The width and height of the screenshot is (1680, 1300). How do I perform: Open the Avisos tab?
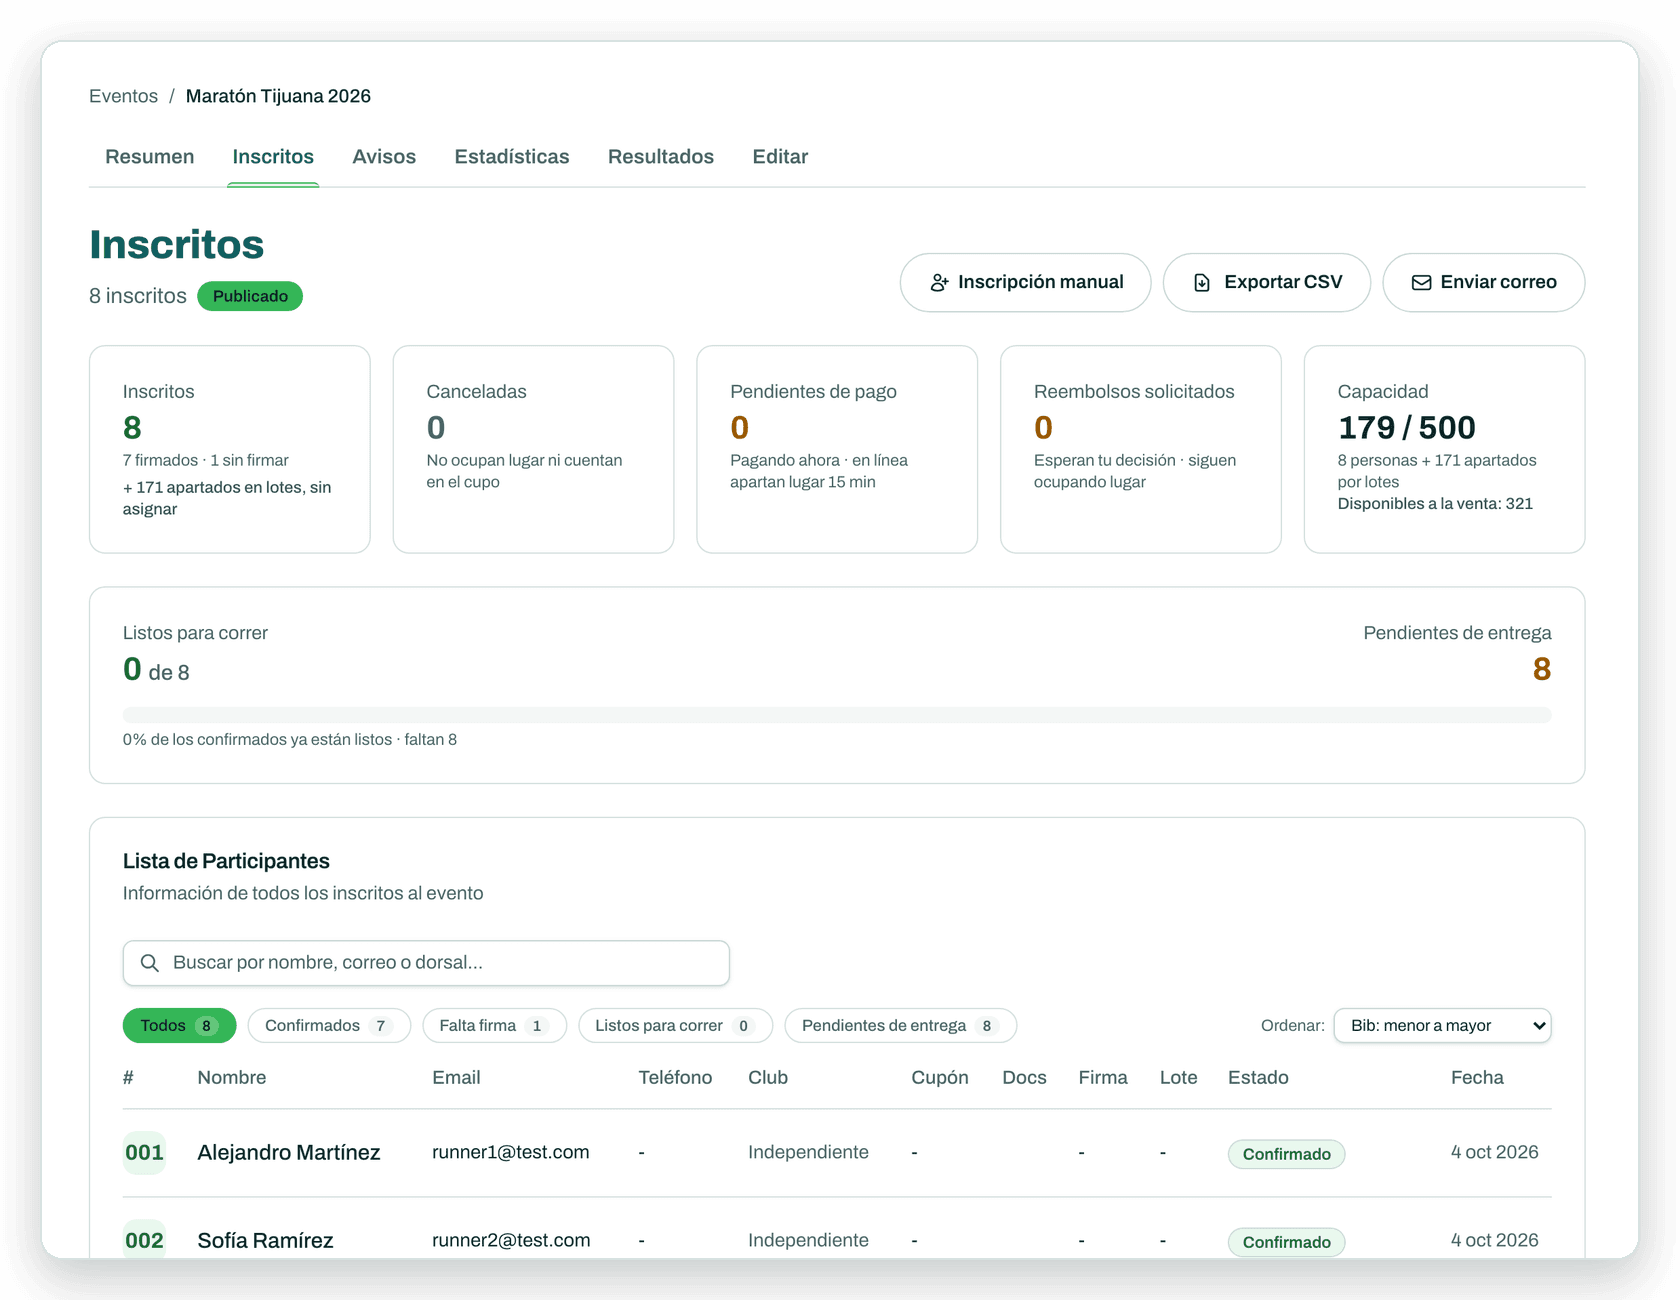(384, 157)
